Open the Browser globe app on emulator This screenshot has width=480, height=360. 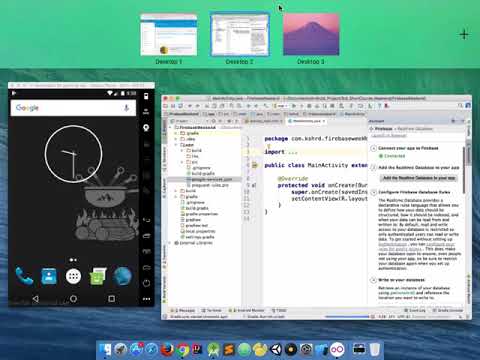tap(122, 276)
